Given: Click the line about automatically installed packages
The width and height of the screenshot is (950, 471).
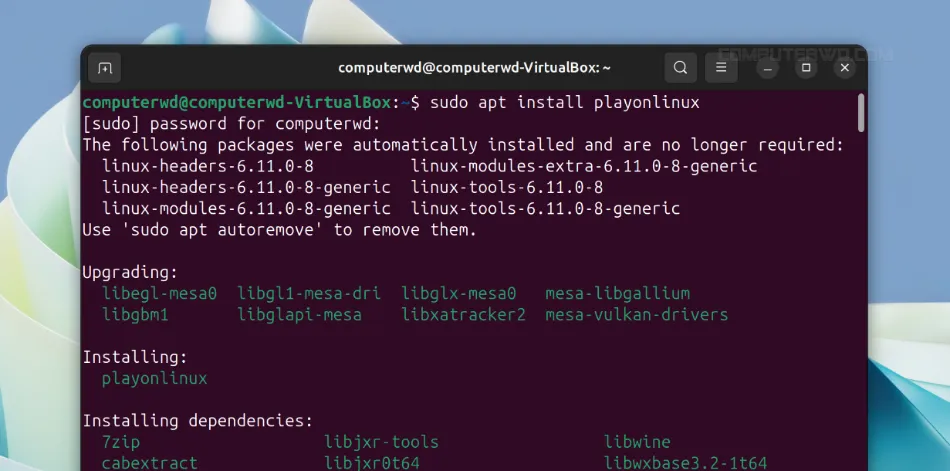Looking at the screenshot, I should click(463, 145).
